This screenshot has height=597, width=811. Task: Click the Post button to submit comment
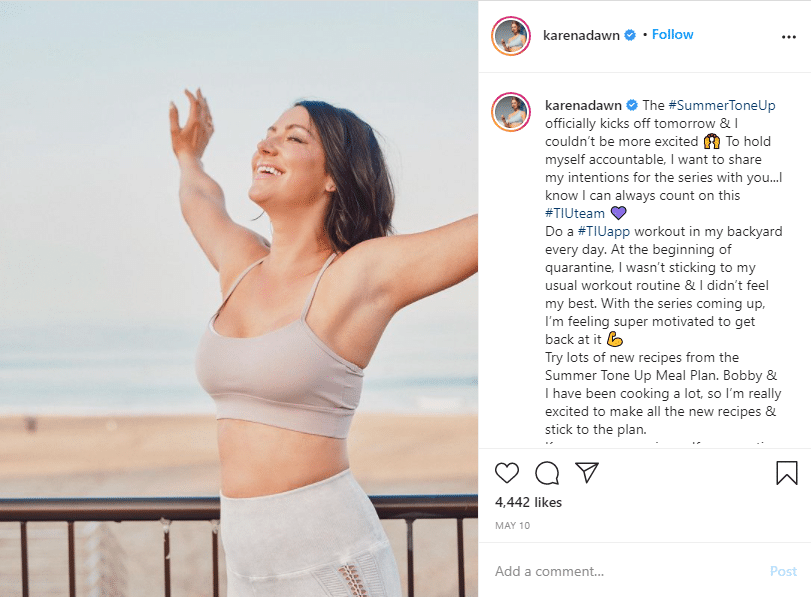click(x=783, y=571)
